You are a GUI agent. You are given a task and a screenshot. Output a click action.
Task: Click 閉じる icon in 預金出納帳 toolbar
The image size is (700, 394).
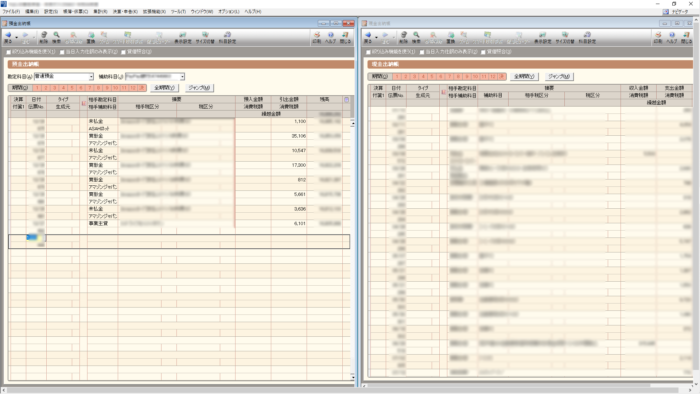click(x=345, y=37)
